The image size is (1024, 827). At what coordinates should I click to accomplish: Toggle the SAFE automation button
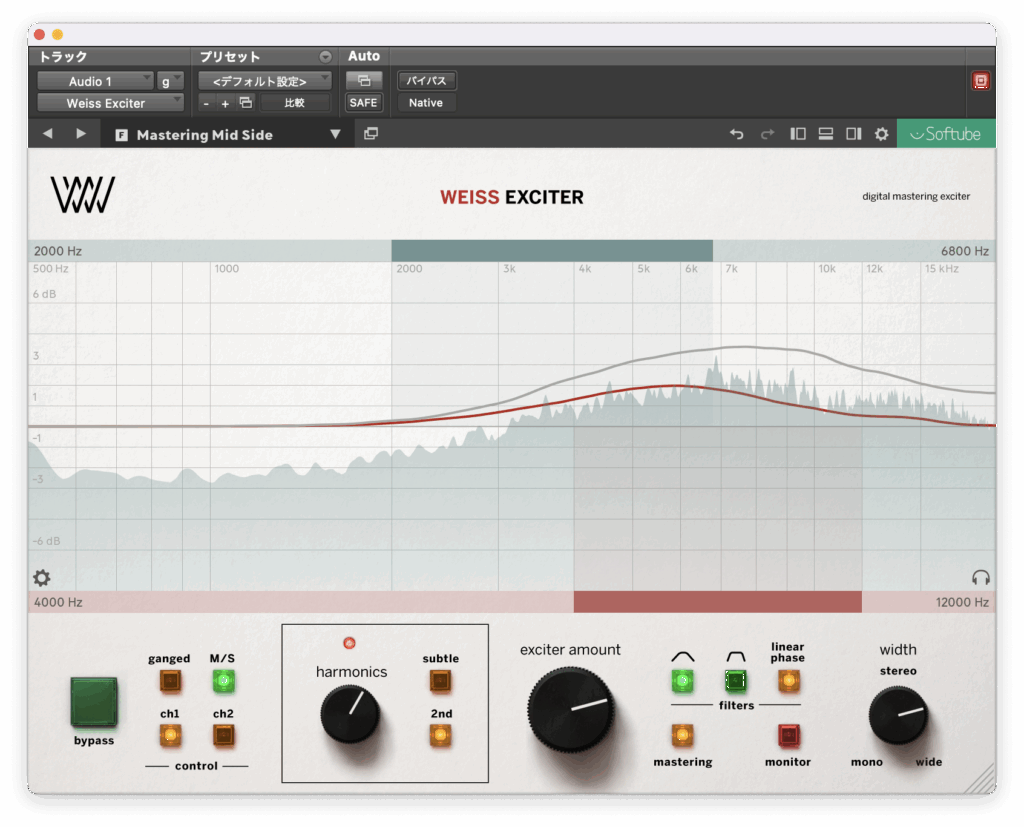(x=364, y=103)
